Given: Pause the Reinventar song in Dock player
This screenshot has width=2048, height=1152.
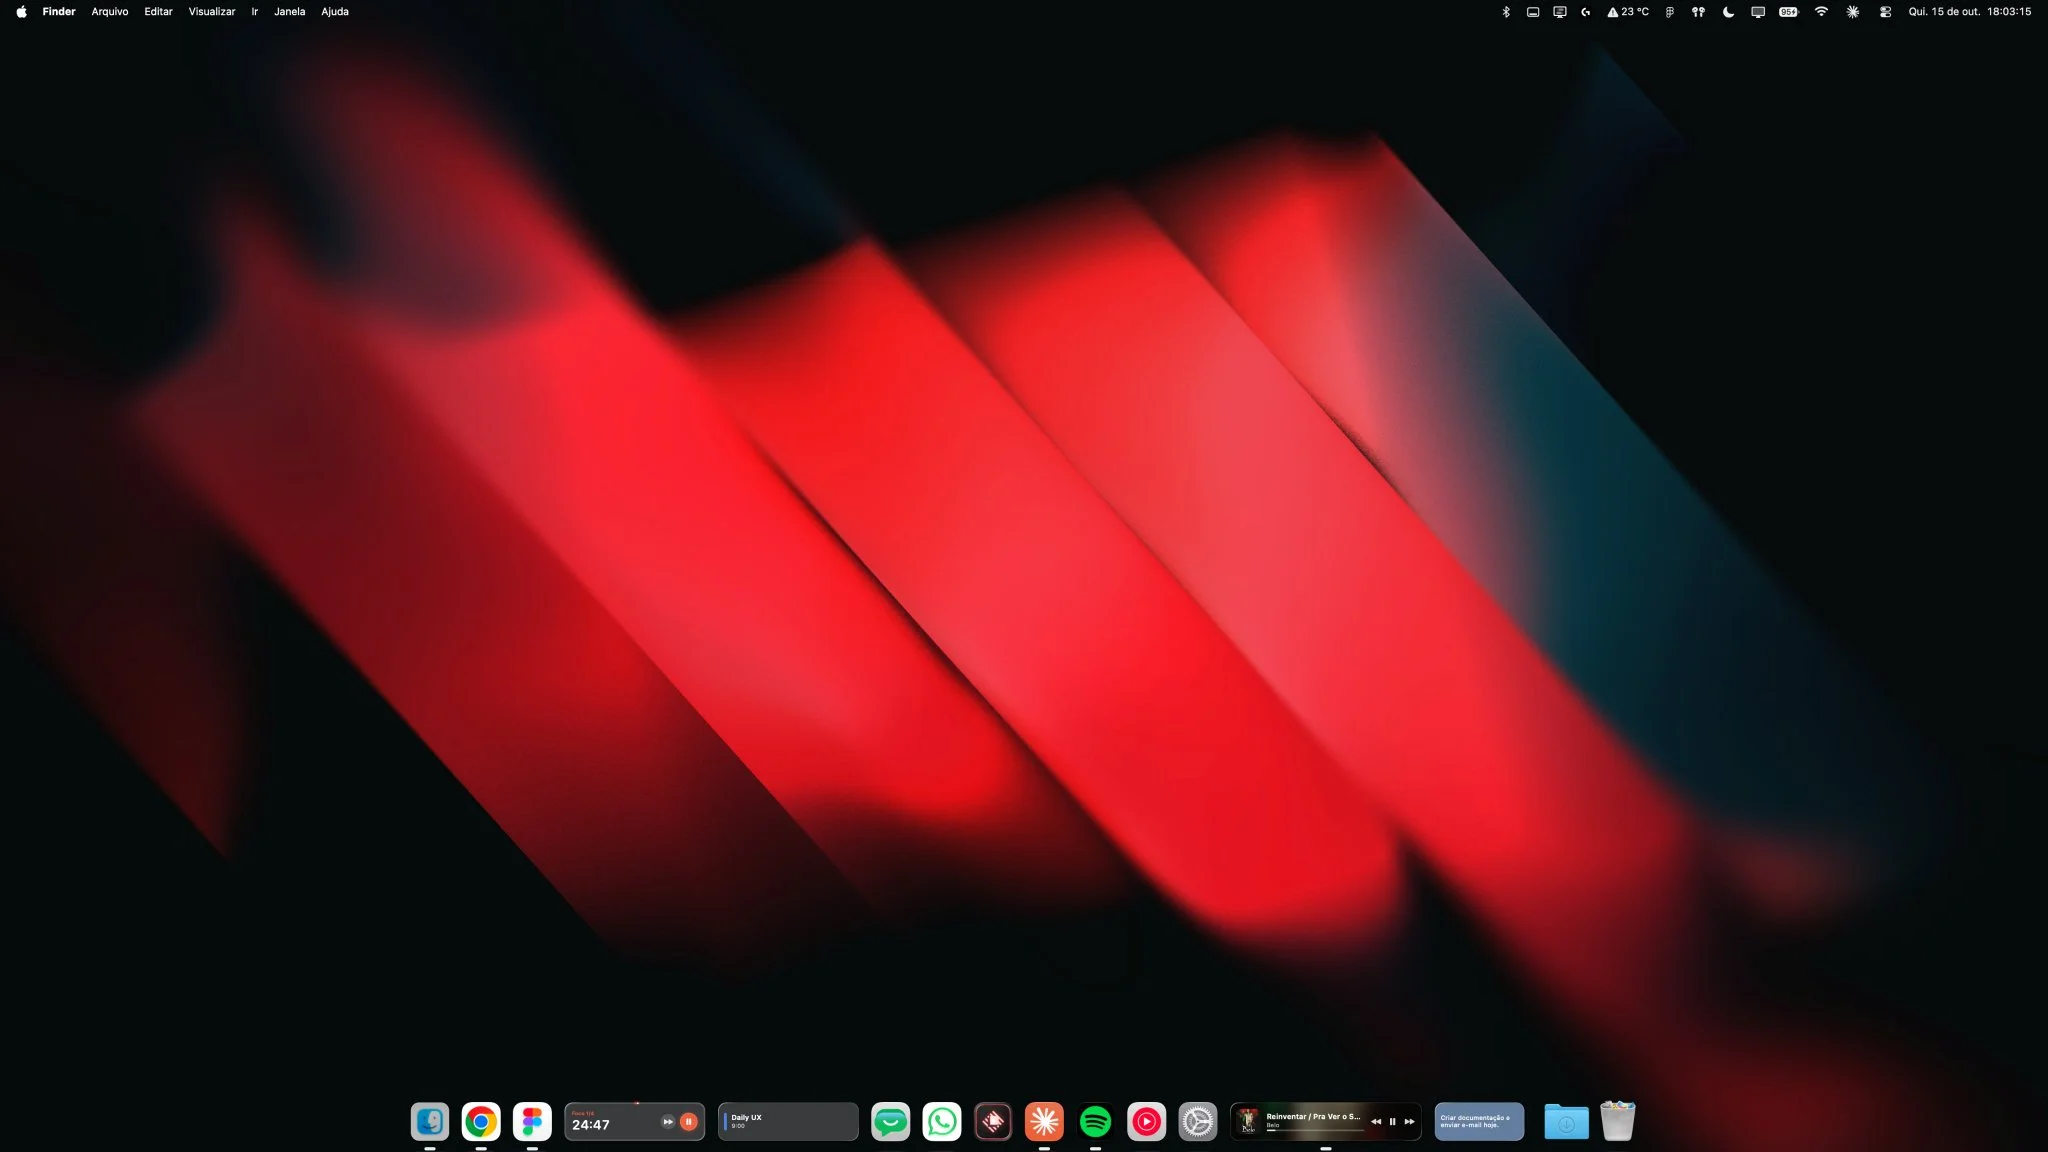Looking at the screenshot, I should (1392, 1122).
